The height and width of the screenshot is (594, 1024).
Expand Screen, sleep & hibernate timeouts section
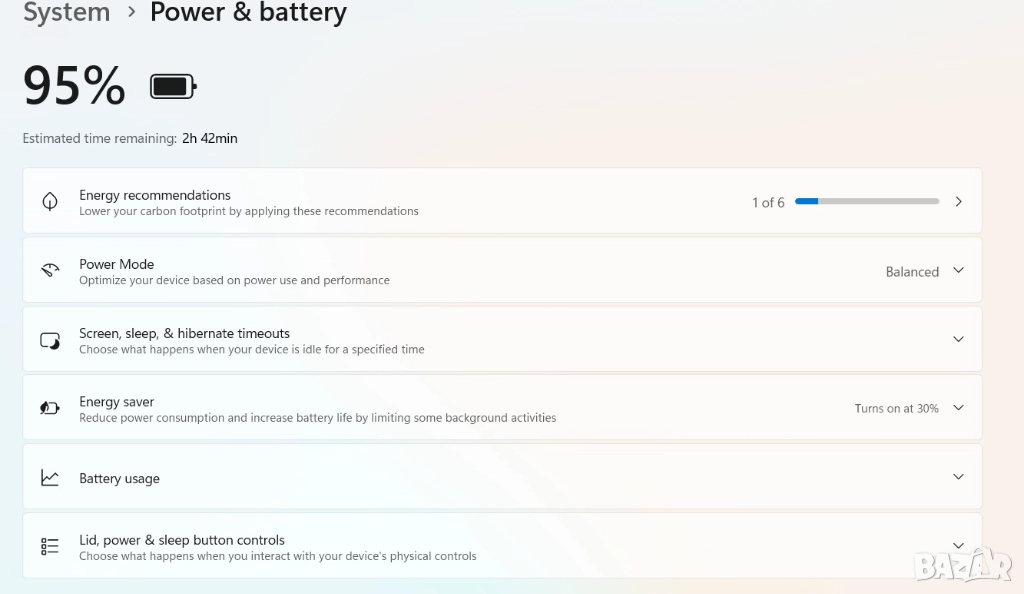958,340
